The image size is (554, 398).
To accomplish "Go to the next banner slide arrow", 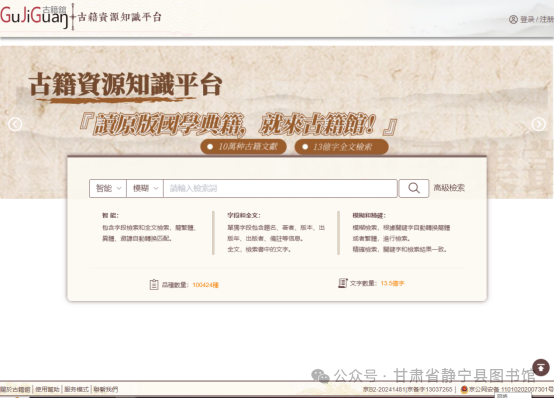I will pyautogui.click(x=538, y=124).
